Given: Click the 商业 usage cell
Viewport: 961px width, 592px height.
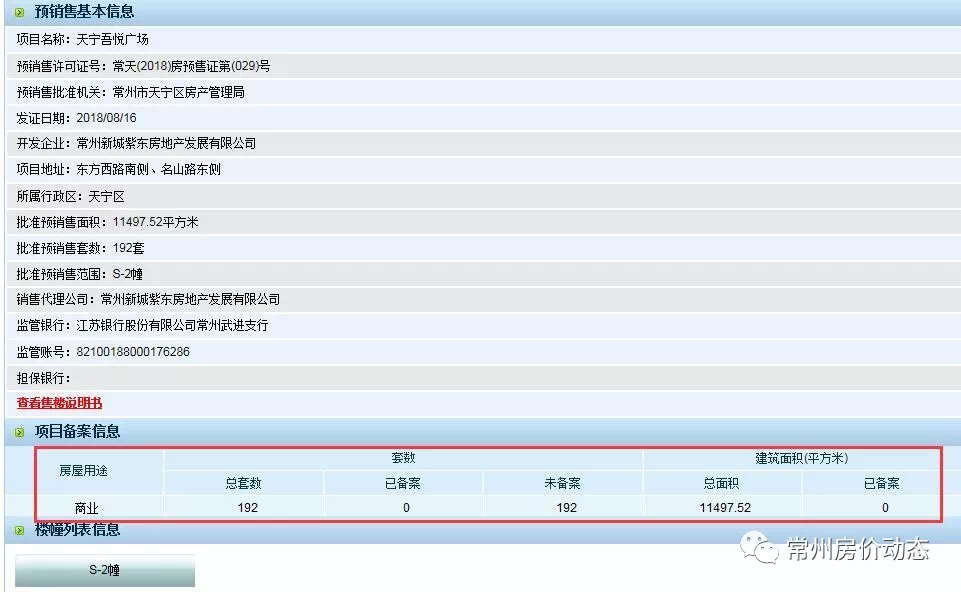Looking at the screenshot, I should click(x=86, y=508).
